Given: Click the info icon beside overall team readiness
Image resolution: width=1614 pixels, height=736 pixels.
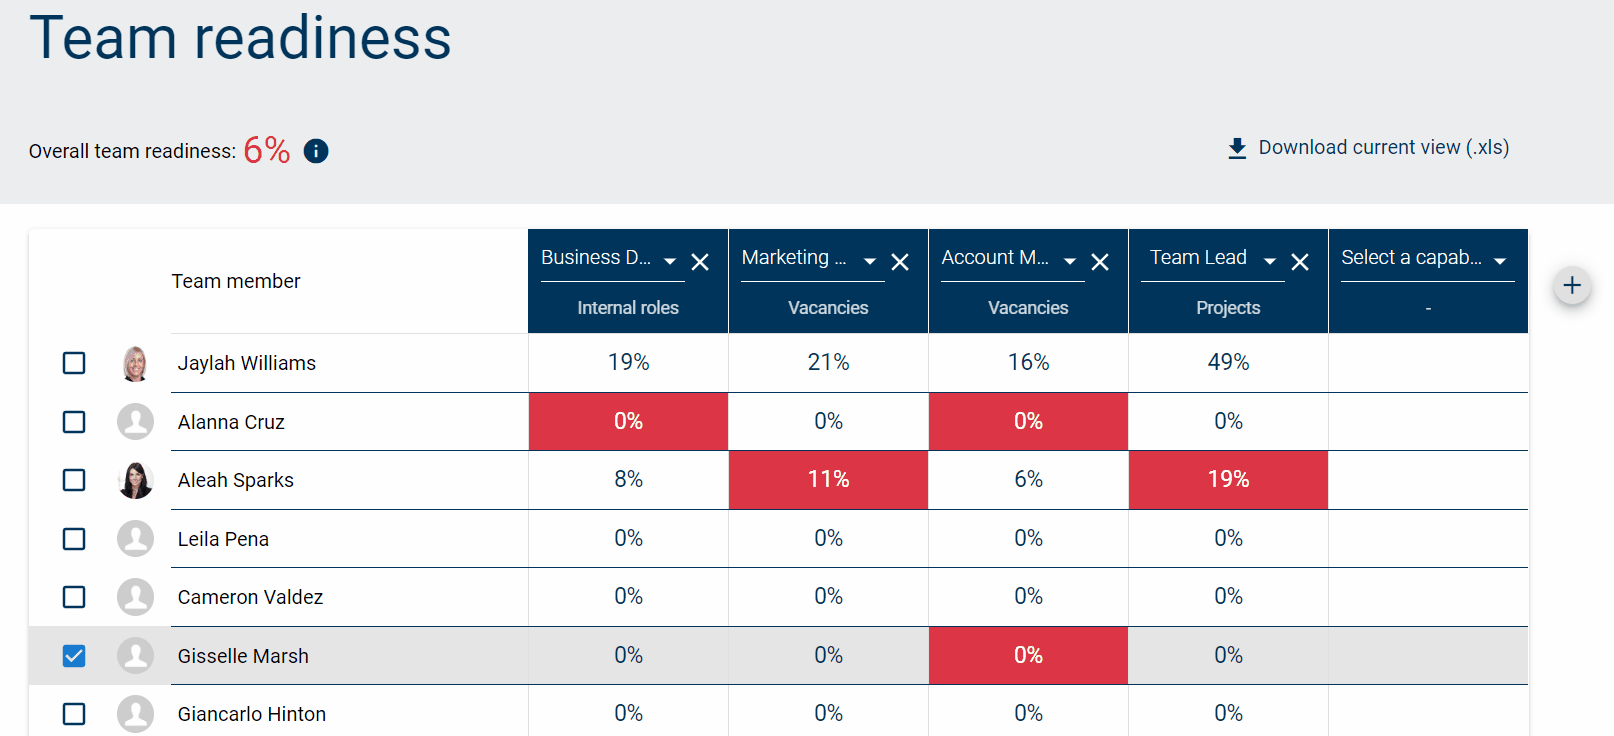Looking at the screenshot, I should click(x=316, y=151).
